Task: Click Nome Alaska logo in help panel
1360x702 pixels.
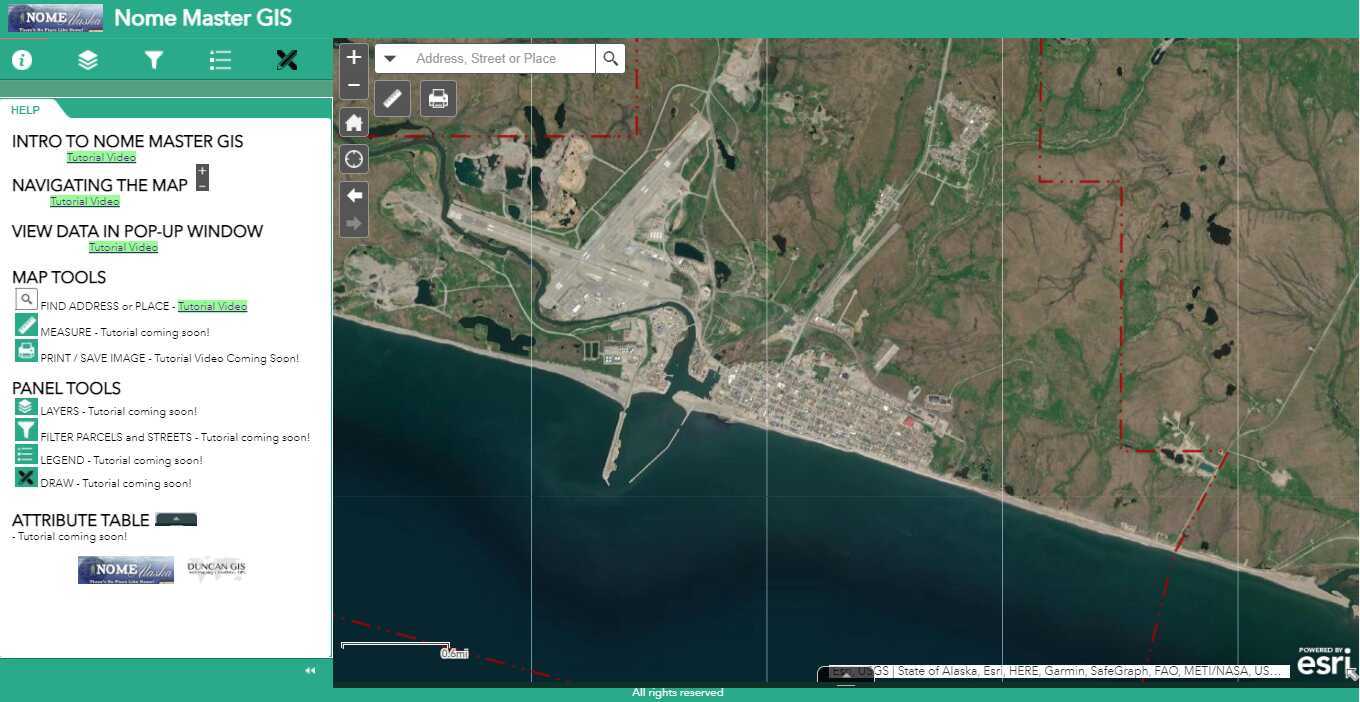Action: pyautogui.click(x=126, y=570)
